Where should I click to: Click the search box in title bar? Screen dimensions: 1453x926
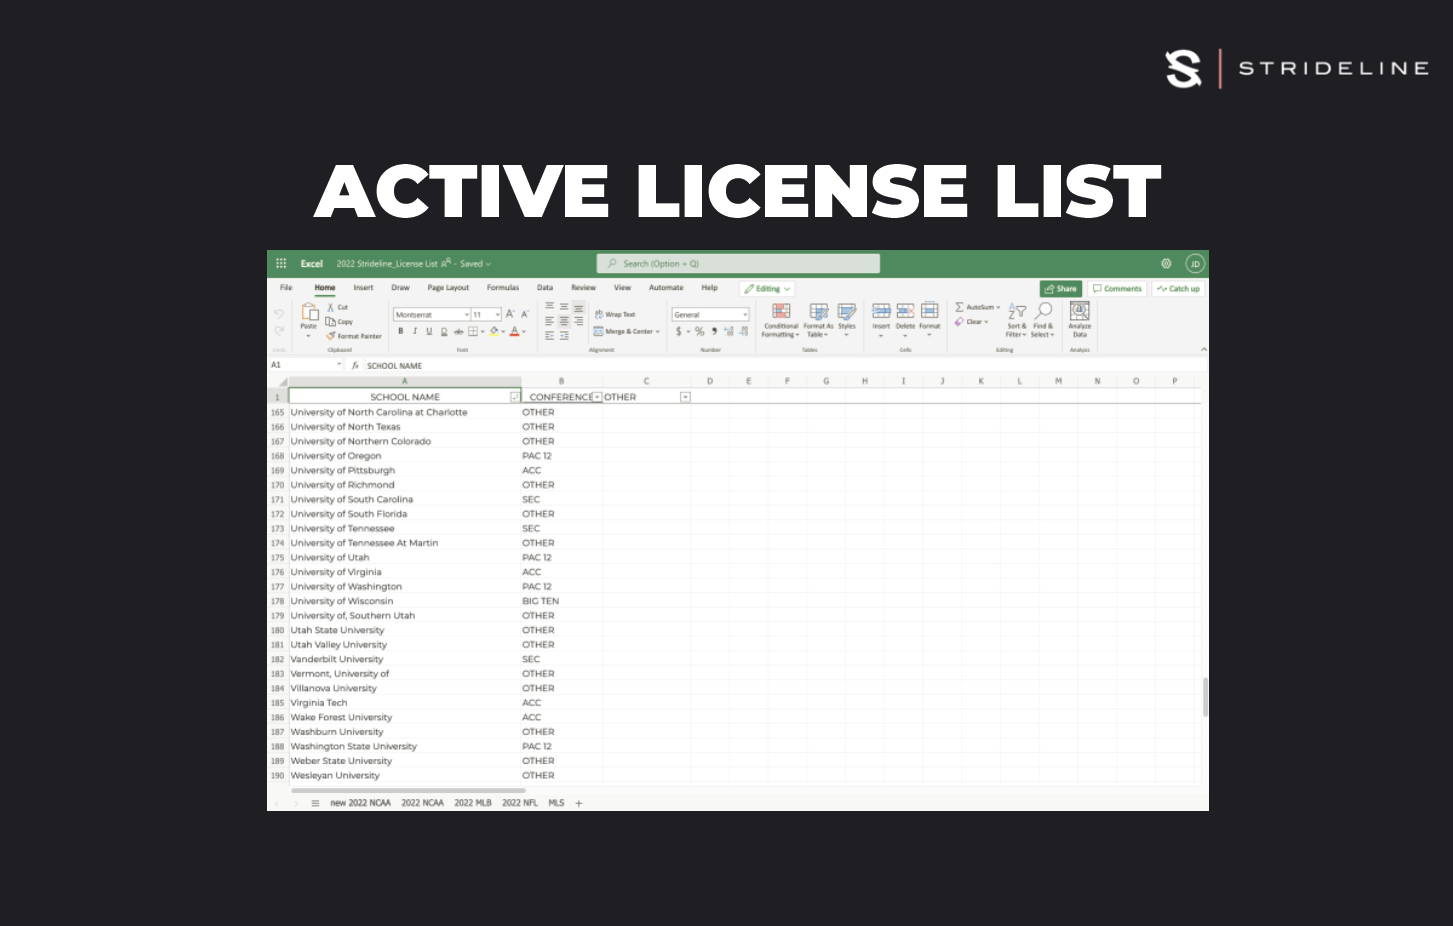point(739,264)
